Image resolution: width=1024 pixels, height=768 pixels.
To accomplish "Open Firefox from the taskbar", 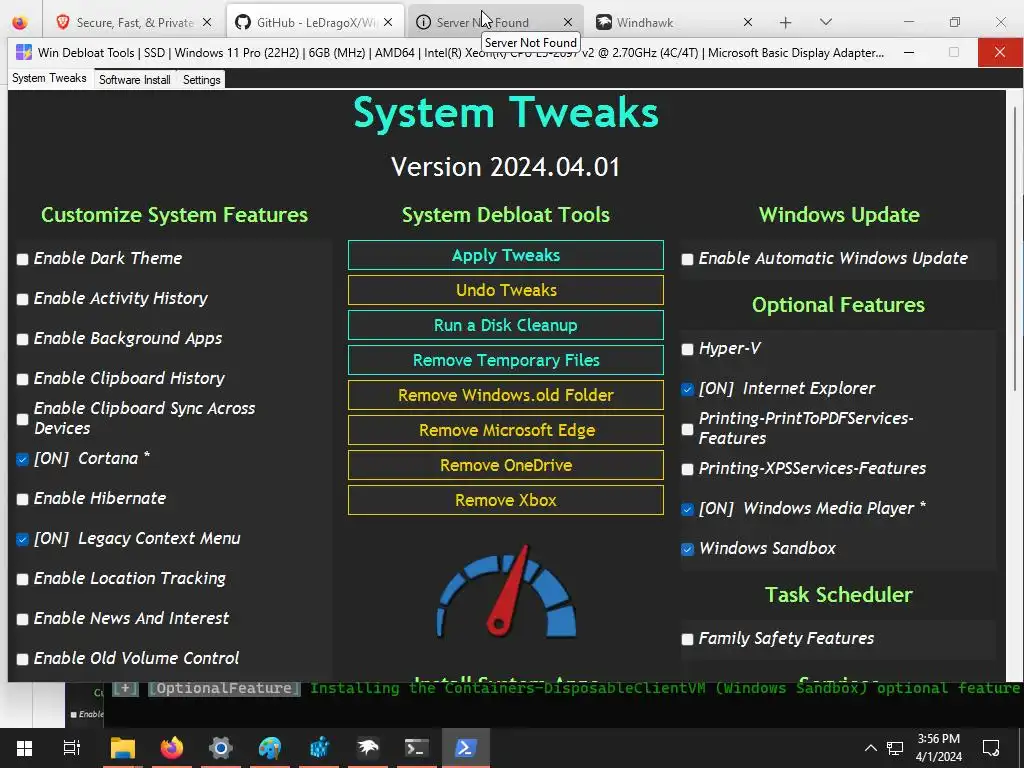I will point(172,748).
